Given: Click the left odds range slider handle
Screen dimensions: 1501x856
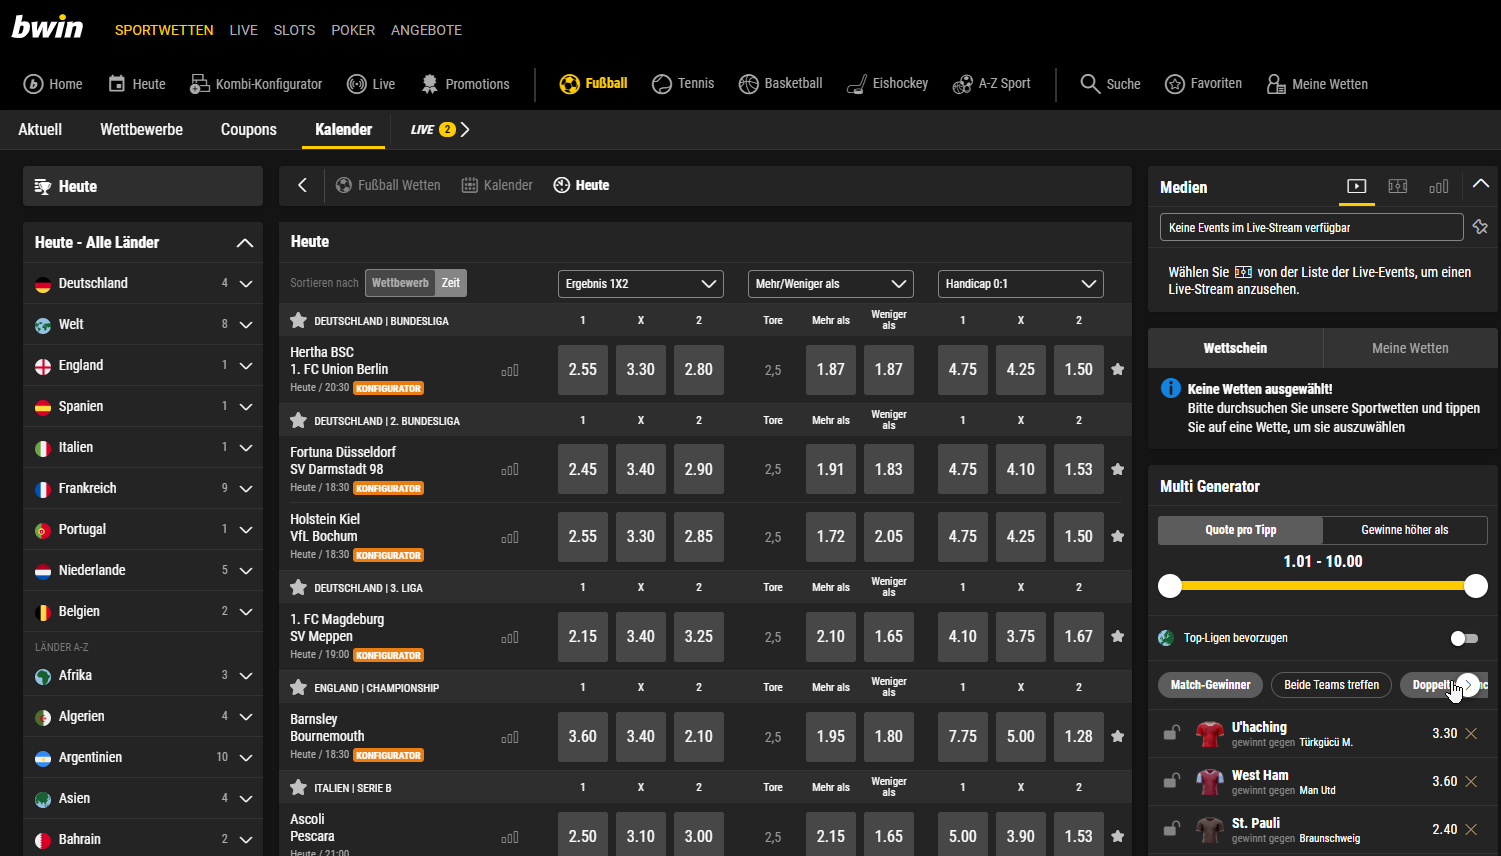Looking at the screenshot, I should [1170, 586].
